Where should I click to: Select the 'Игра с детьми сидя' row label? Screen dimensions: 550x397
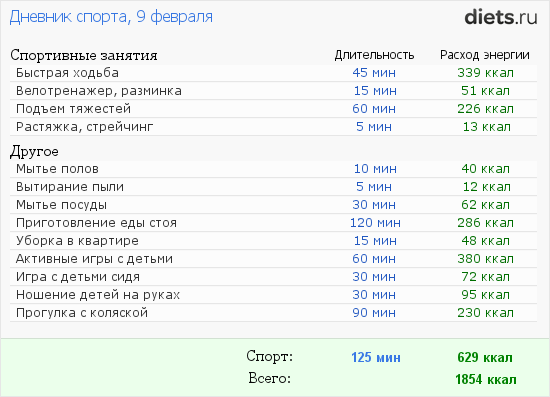[x=78, y=277]
